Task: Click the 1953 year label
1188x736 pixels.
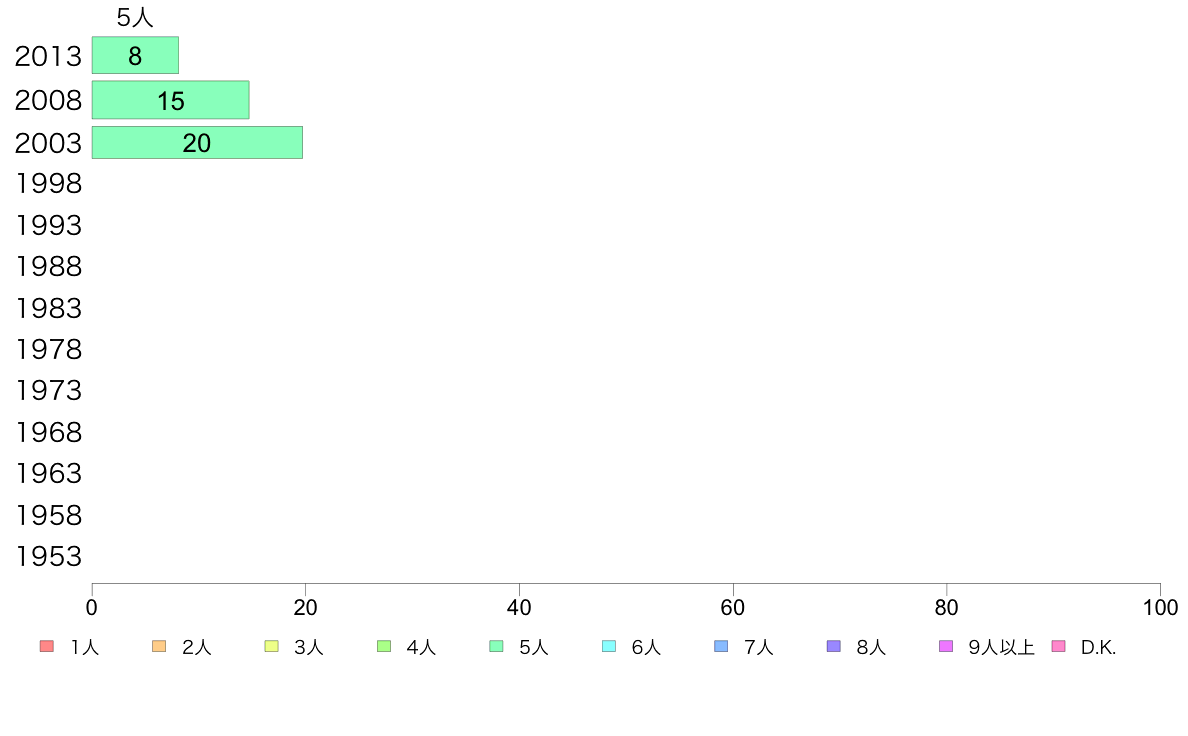Action: (x=48, y=557)
